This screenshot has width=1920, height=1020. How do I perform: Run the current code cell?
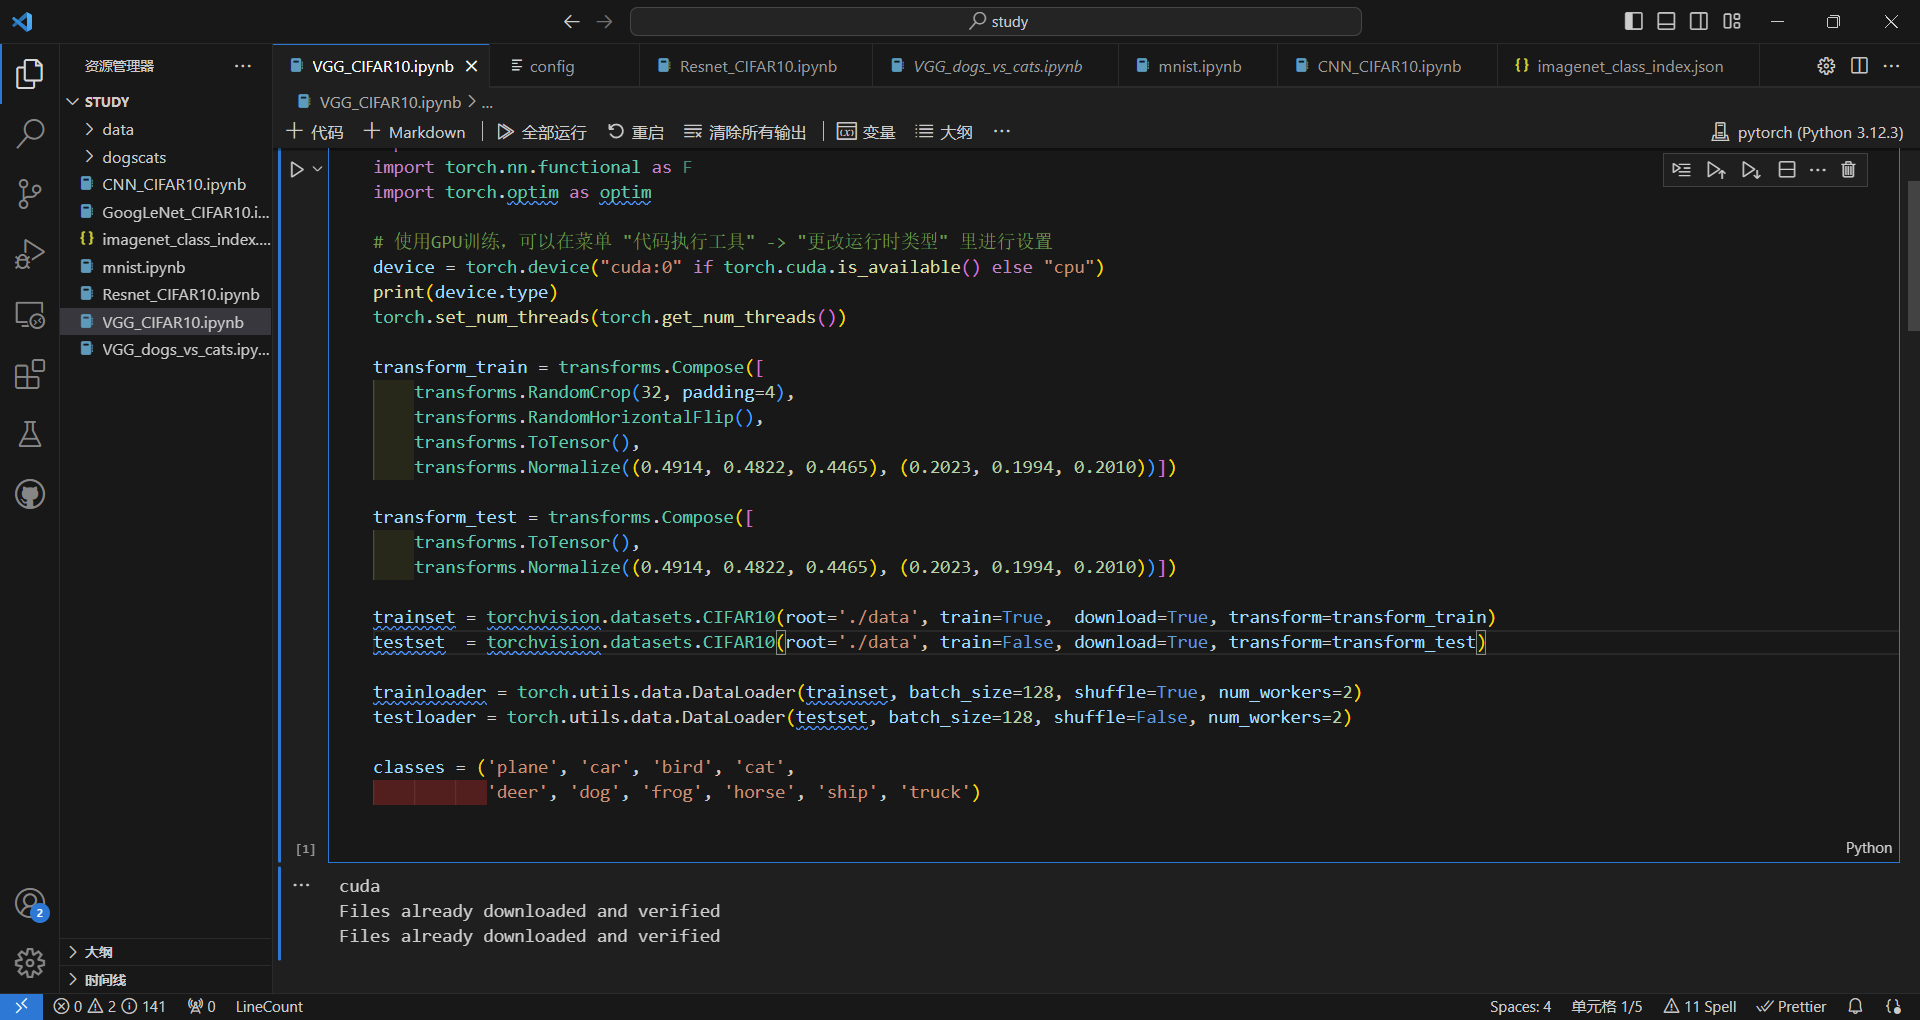click(297, 170)
